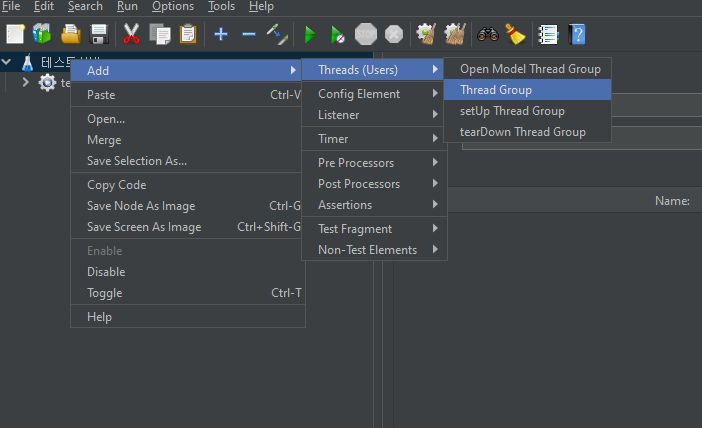Select Help in context menu
The height and width of the screenshot is (428, 702).
(x=188, y=317)
